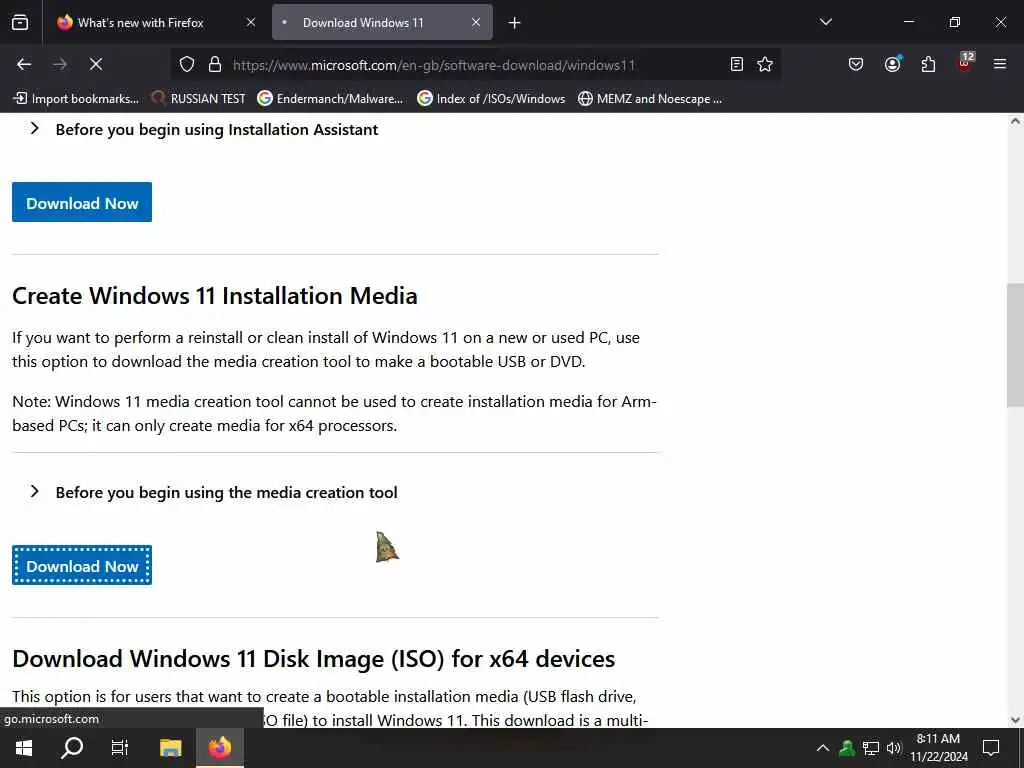1024x768 pixels.
Task: Open extension icon with 12 badge
Action: (x=965, y=63)
